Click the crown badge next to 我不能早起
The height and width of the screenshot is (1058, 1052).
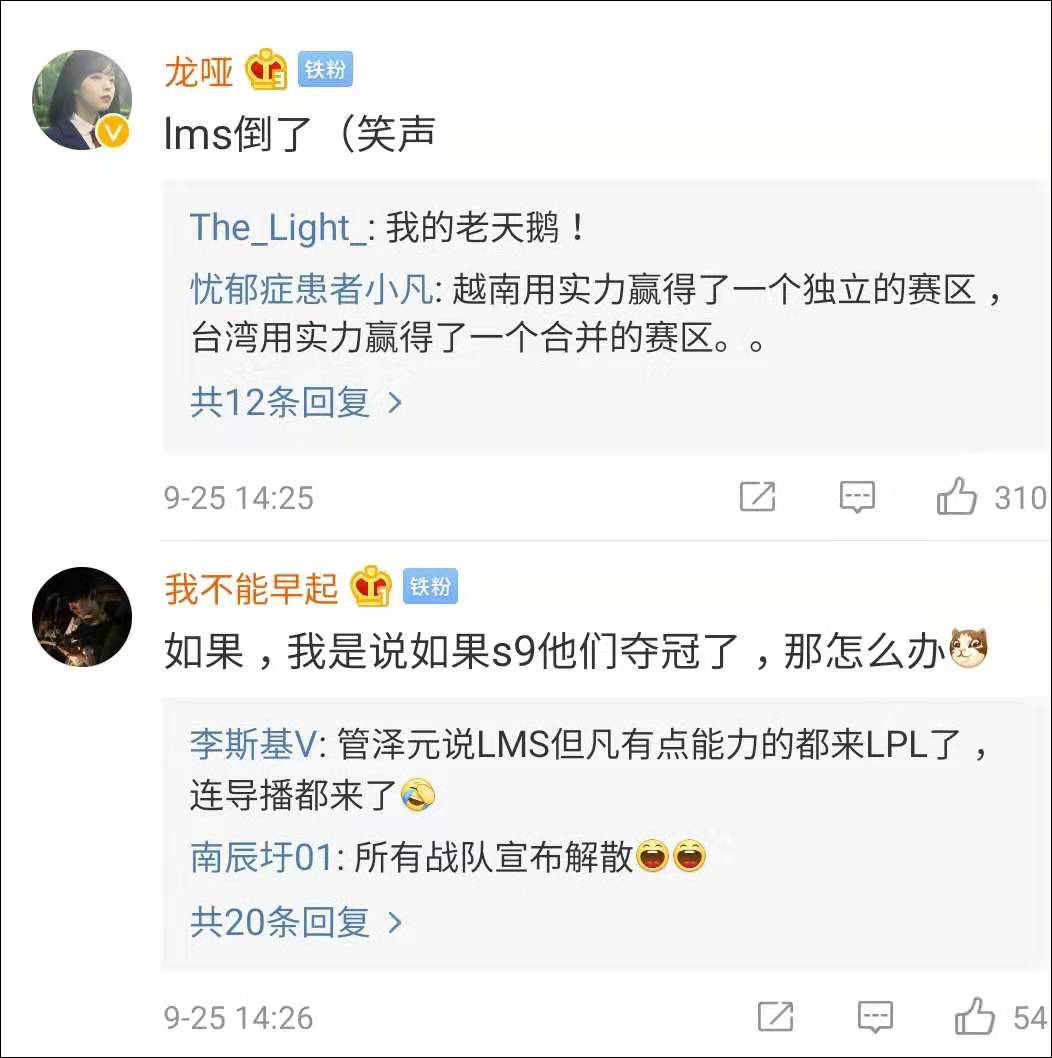pyautogui.click(x=371, y=587)
